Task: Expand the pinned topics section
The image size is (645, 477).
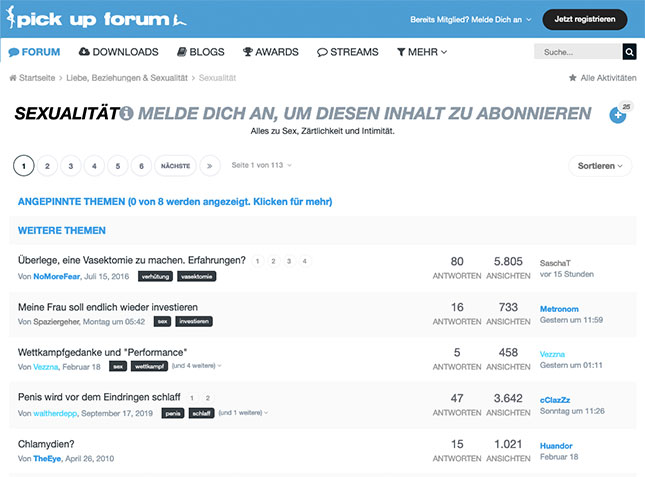Action: [x=175, y=201]
